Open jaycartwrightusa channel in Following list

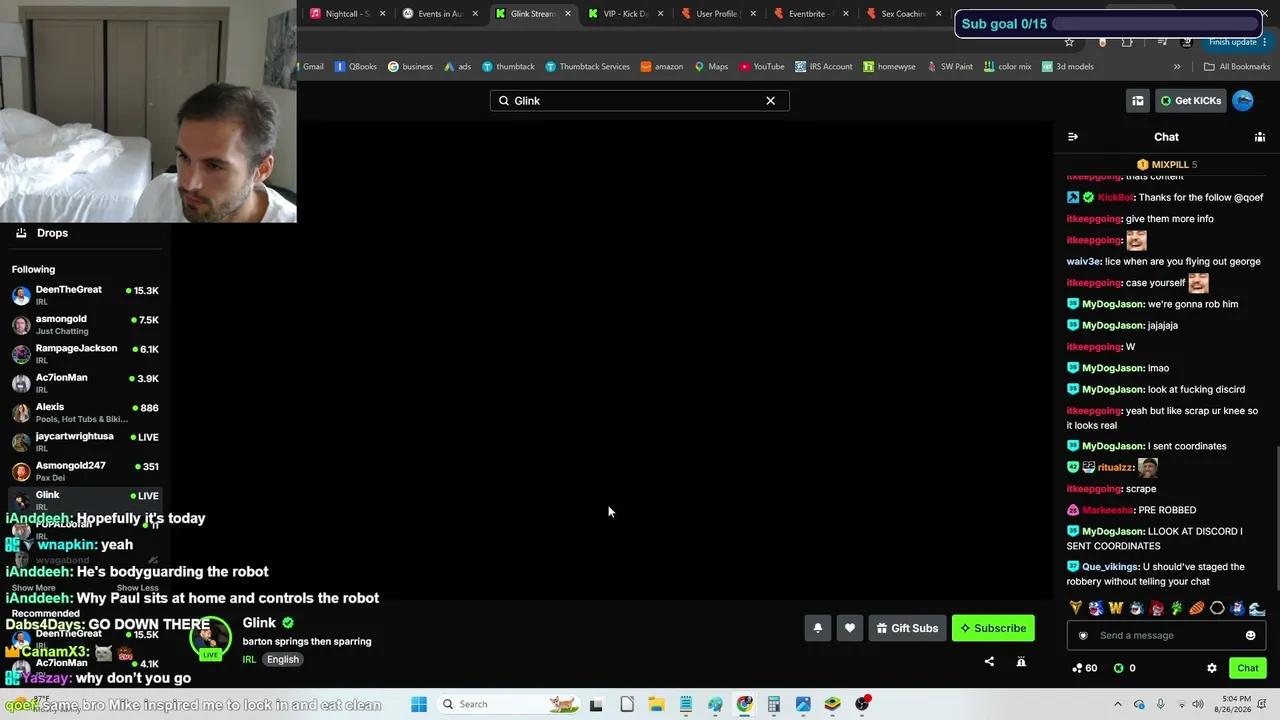[85, 442]
